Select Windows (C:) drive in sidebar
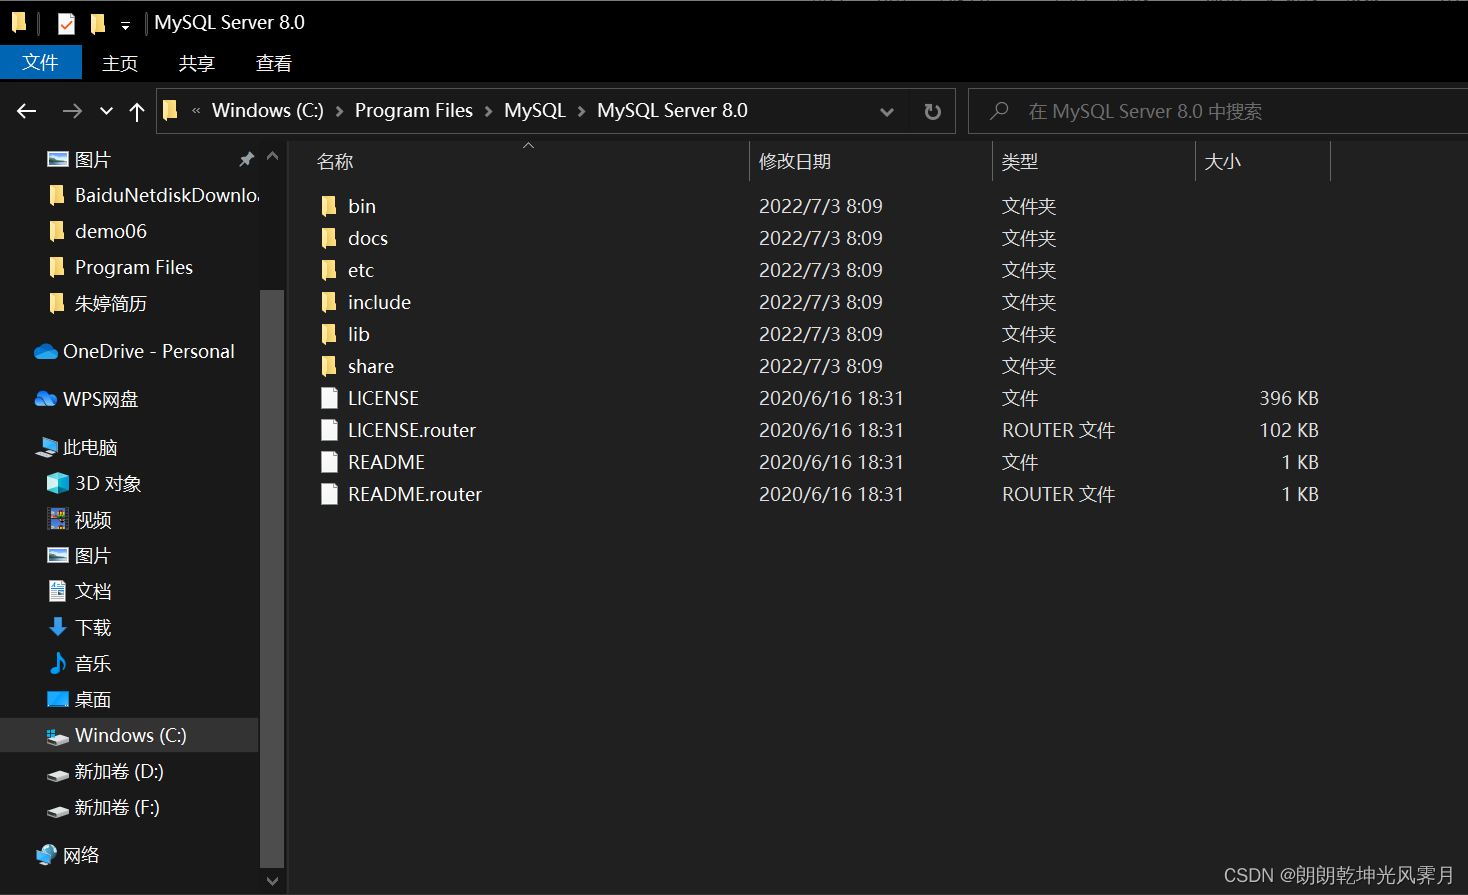 (x=129, y=735)
